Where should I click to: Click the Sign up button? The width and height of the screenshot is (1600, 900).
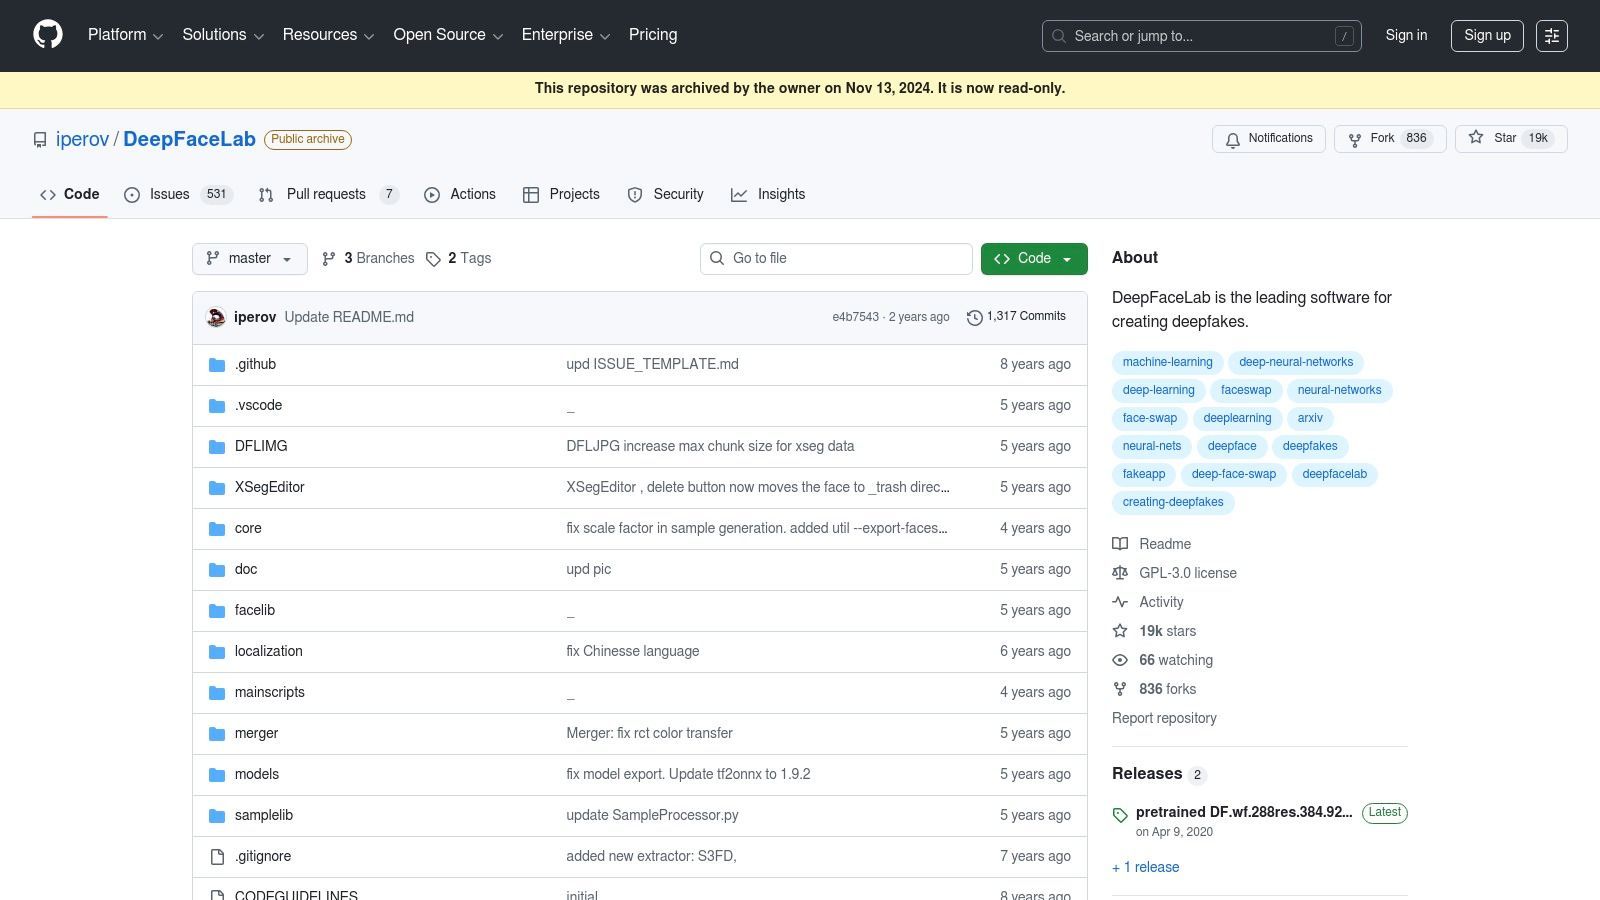(1487, 35)
